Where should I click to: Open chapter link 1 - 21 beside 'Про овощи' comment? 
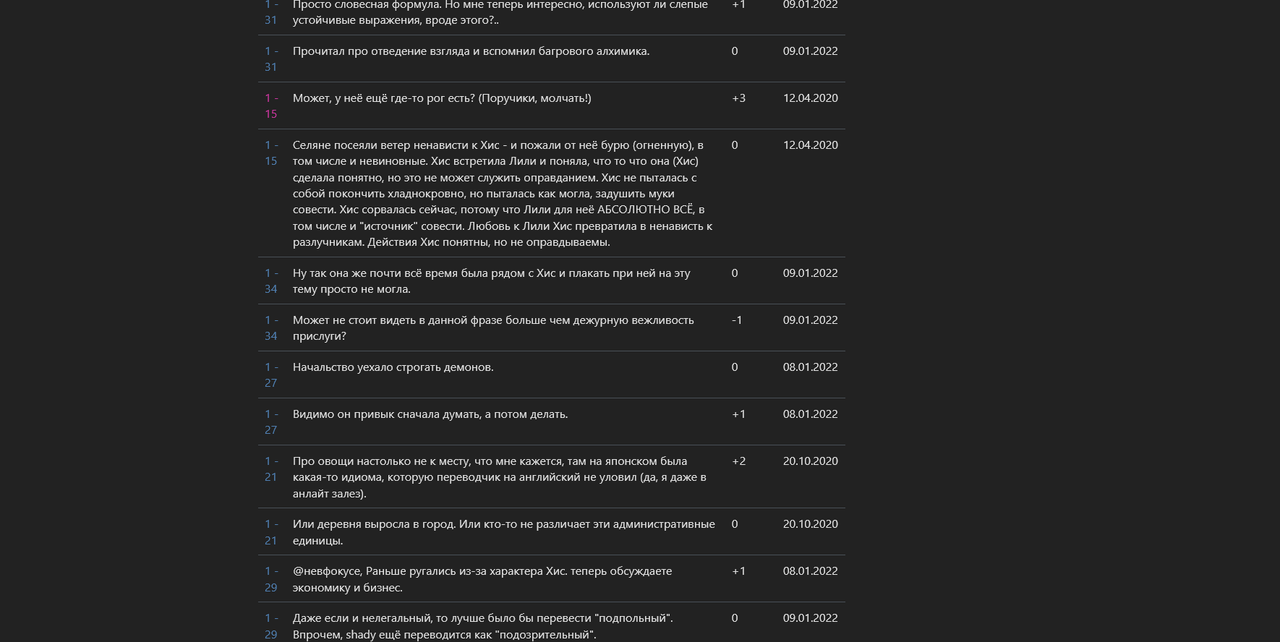coord(271,469)
